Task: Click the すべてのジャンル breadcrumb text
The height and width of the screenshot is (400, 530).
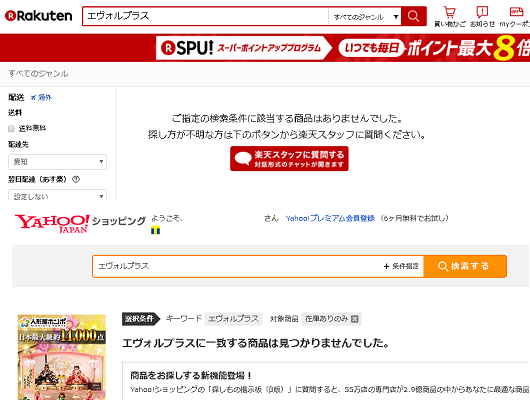Action: (x=38, y=73)
